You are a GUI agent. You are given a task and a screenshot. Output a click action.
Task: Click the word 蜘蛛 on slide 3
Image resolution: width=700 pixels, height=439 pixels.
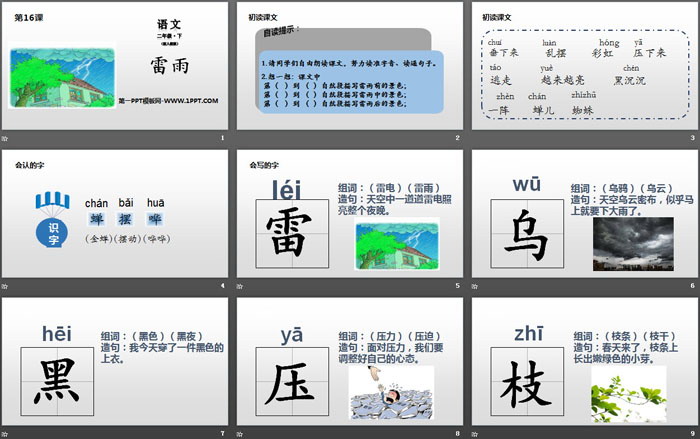583,110
